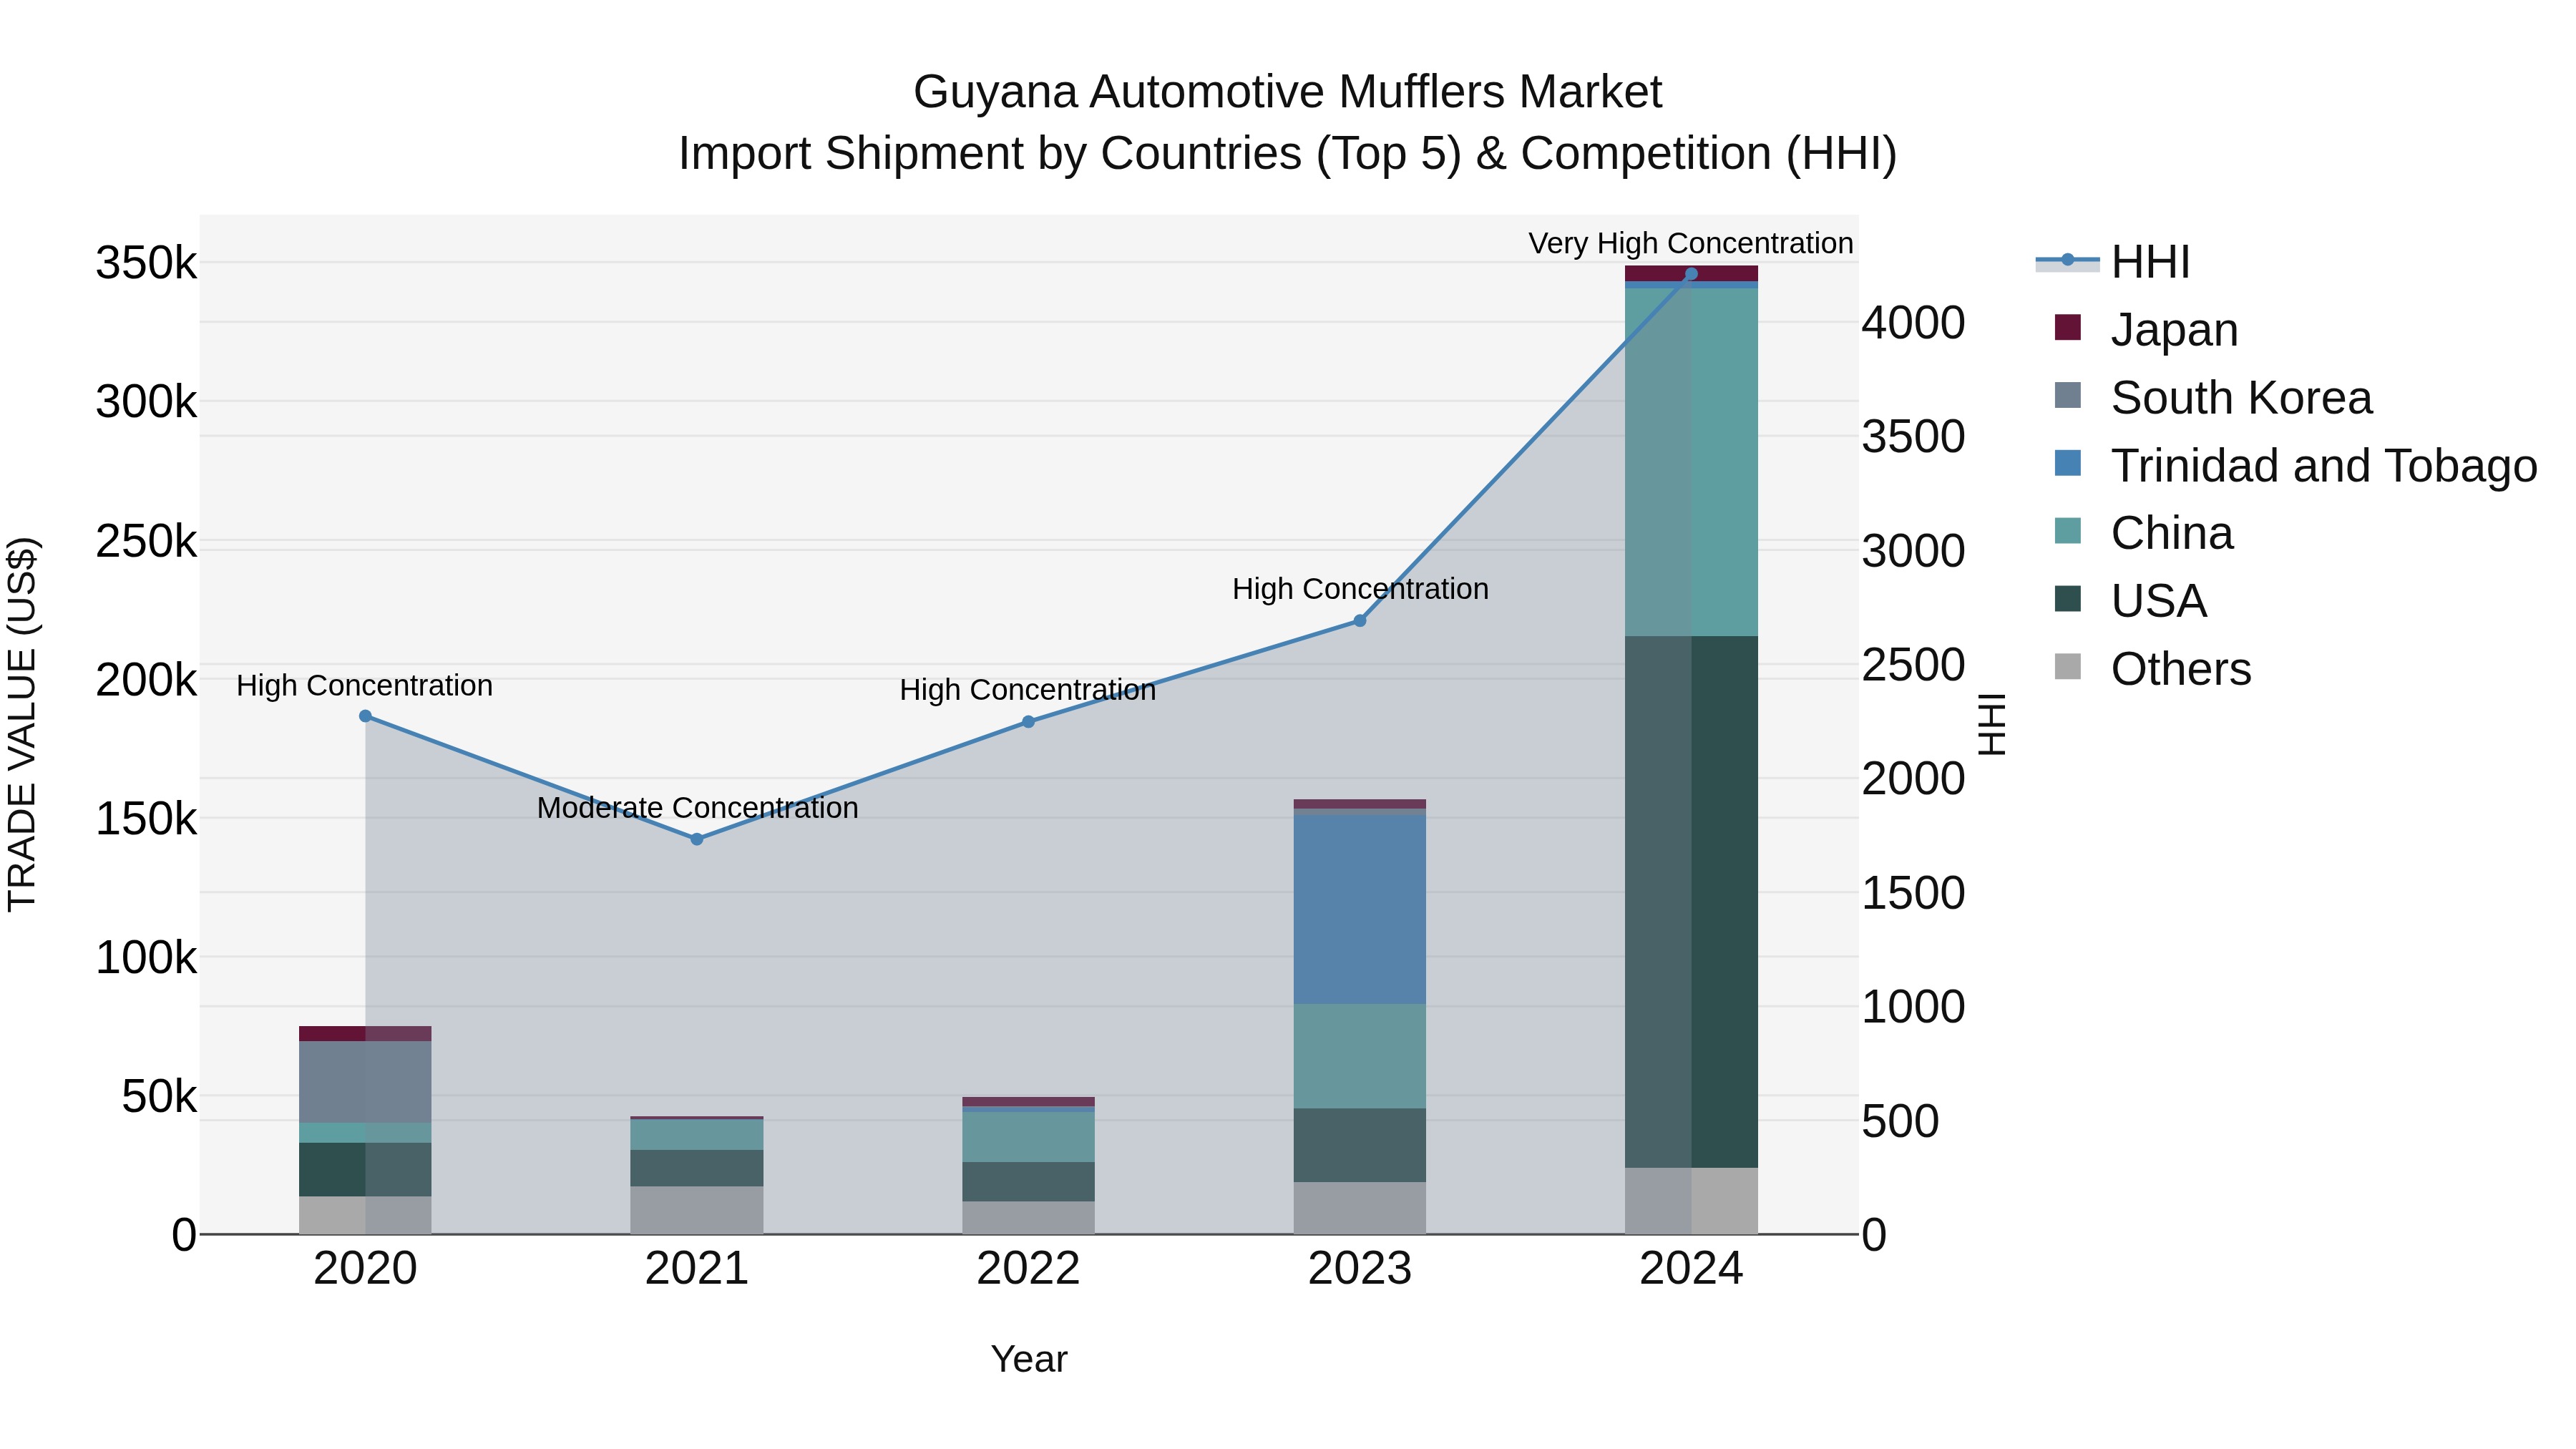Select the 2020 HHI data point
Image resolution: width=2576 pixels, height=1449 pixels.
365,716
